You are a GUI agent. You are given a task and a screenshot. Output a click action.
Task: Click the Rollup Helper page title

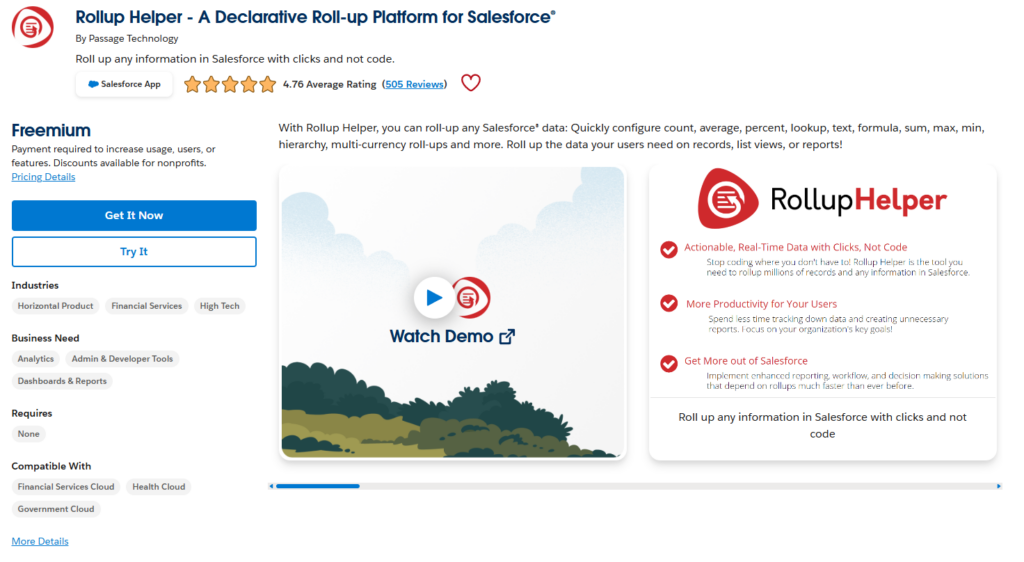pos(315,17)
